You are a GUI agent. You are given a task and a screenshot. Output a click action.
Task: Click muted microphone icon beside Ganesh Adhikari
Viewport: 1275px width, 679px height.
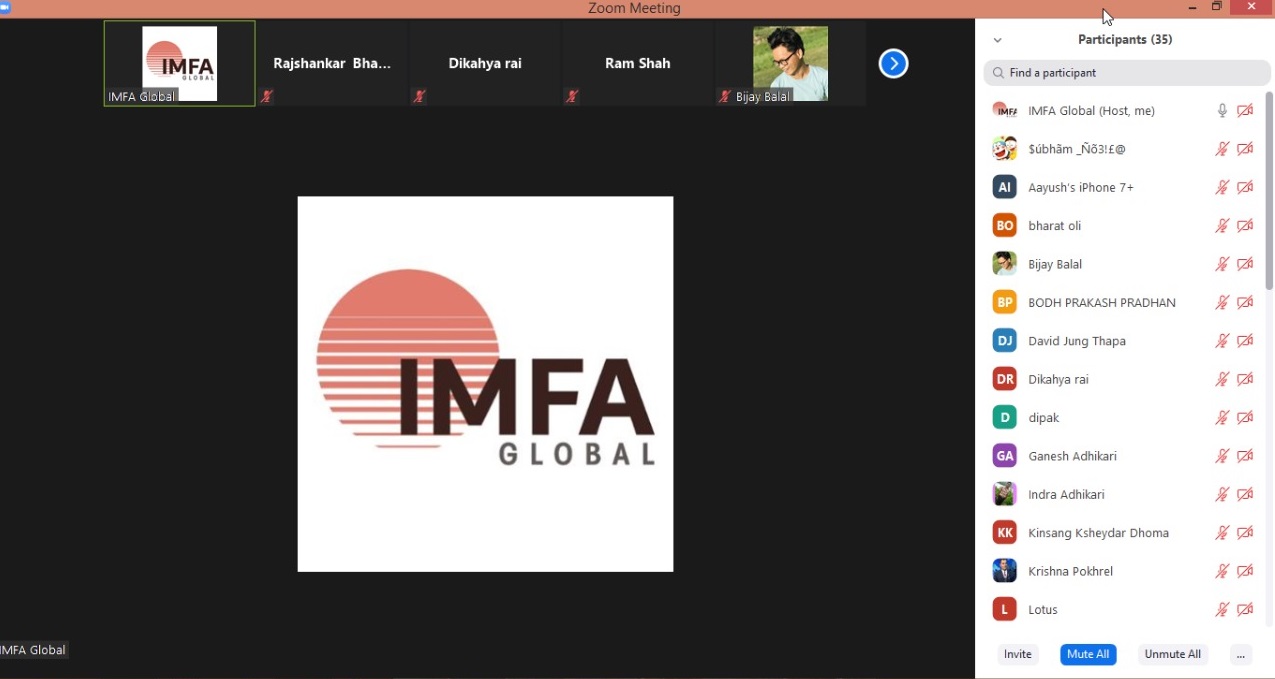(x=1222, y=456)
